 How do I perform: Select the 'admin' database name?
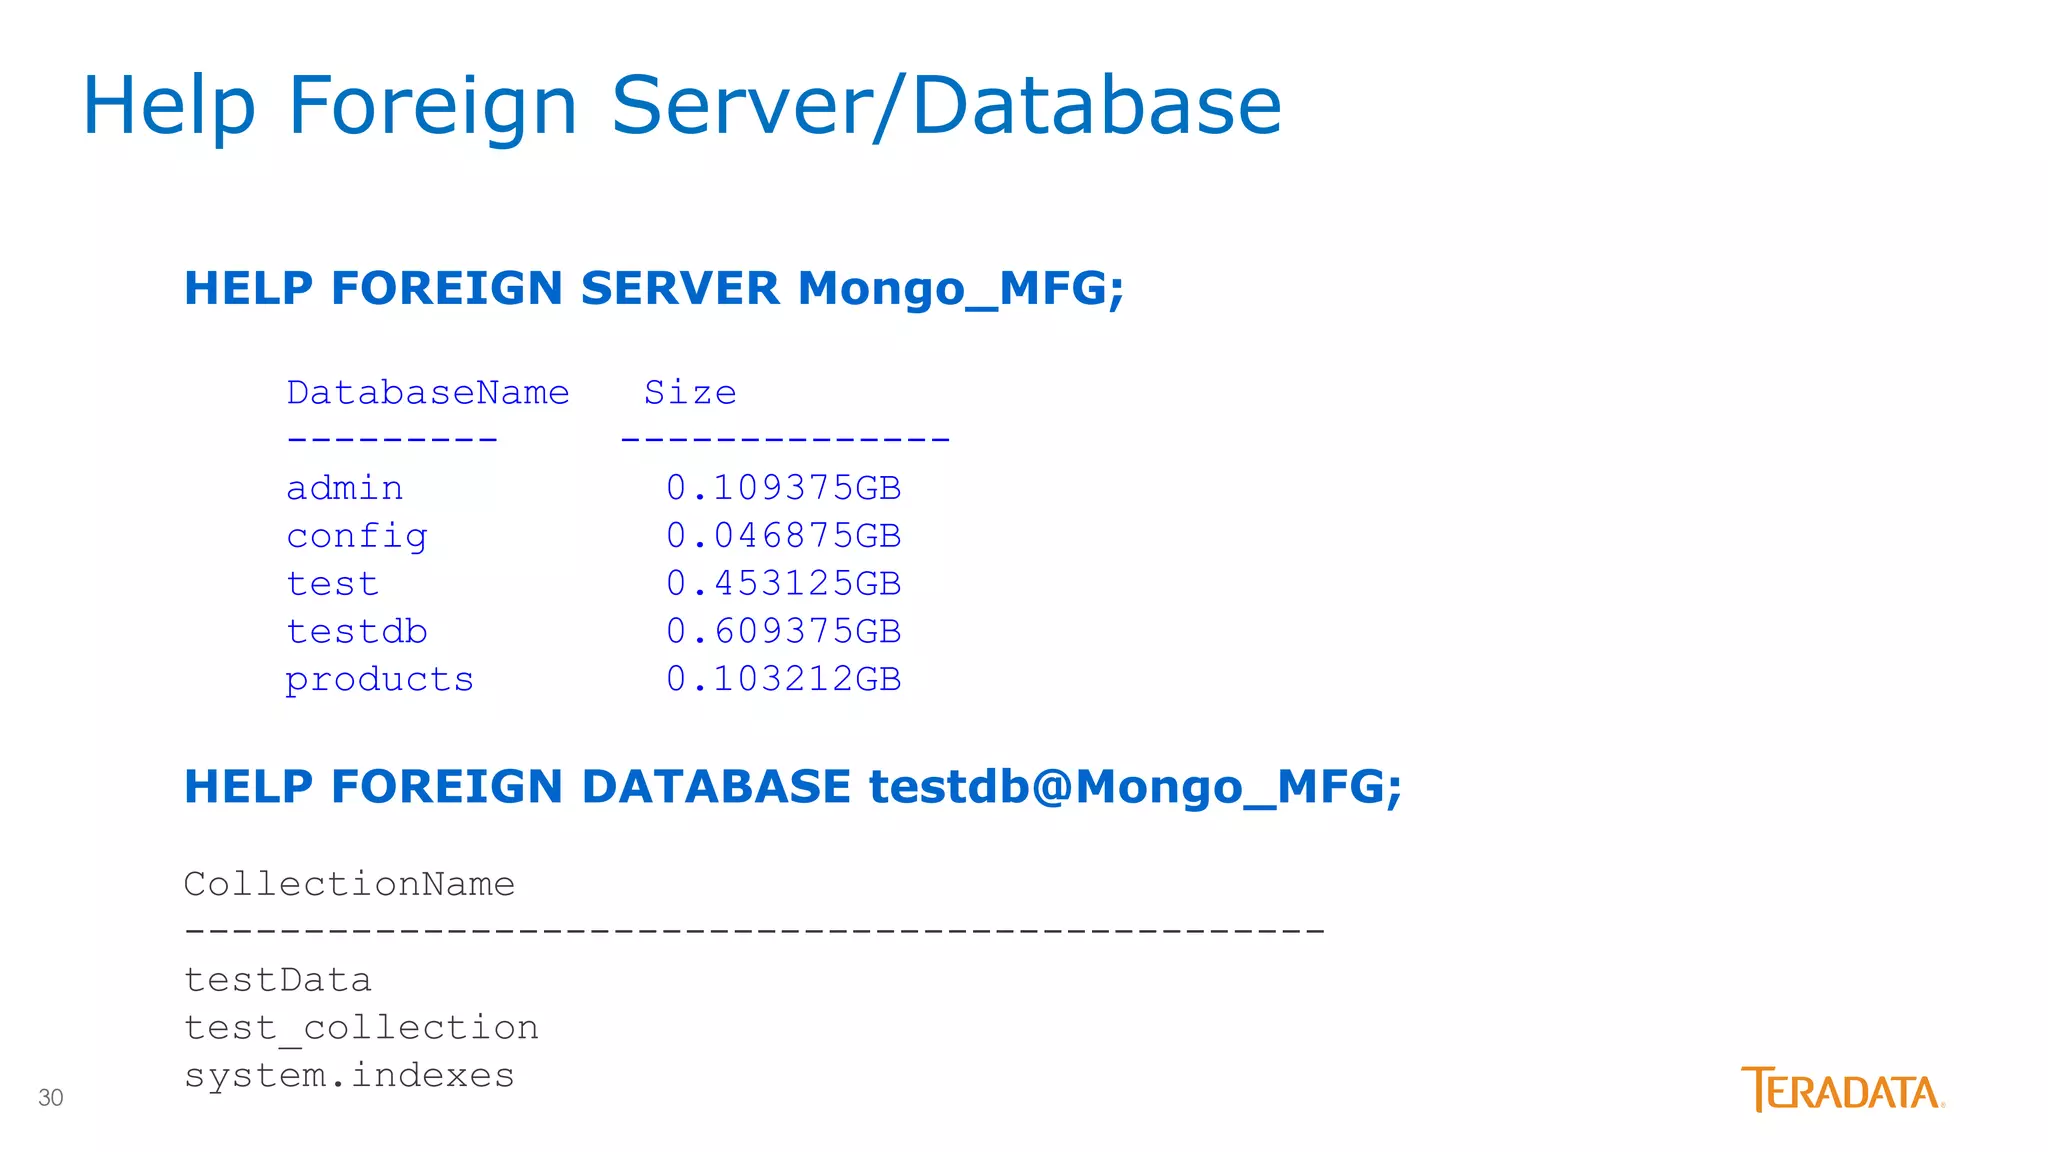[345, 488]
